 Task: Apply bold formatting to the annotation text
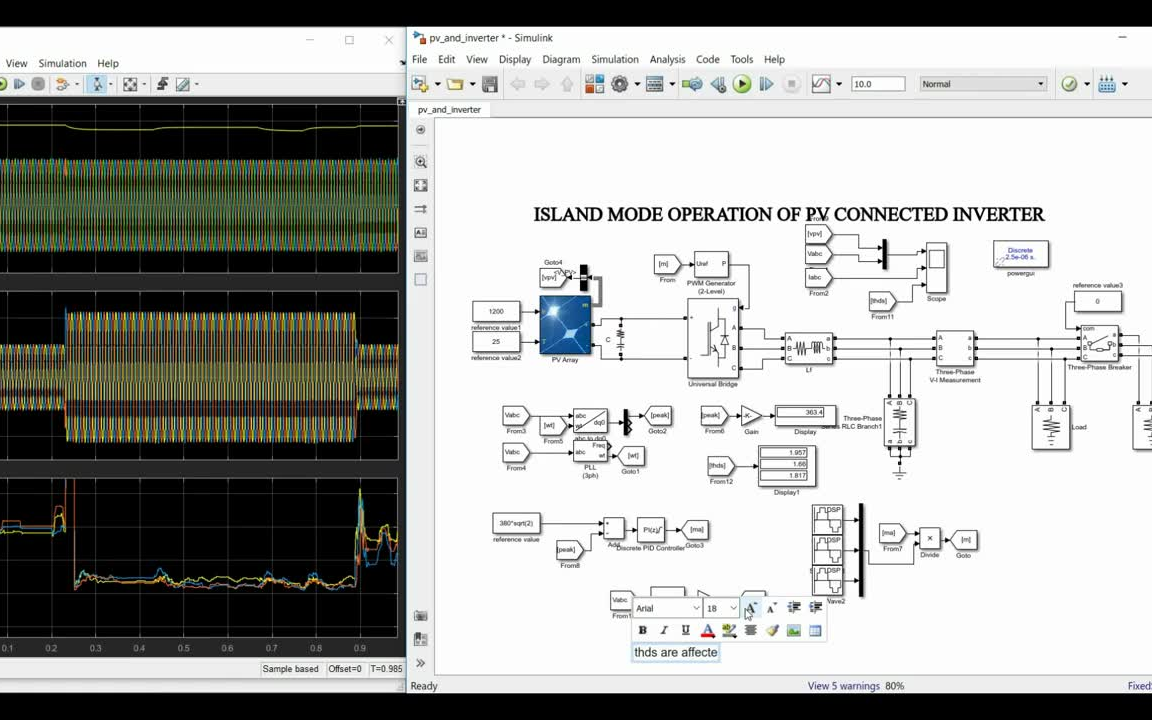click(x=643, y=630)
